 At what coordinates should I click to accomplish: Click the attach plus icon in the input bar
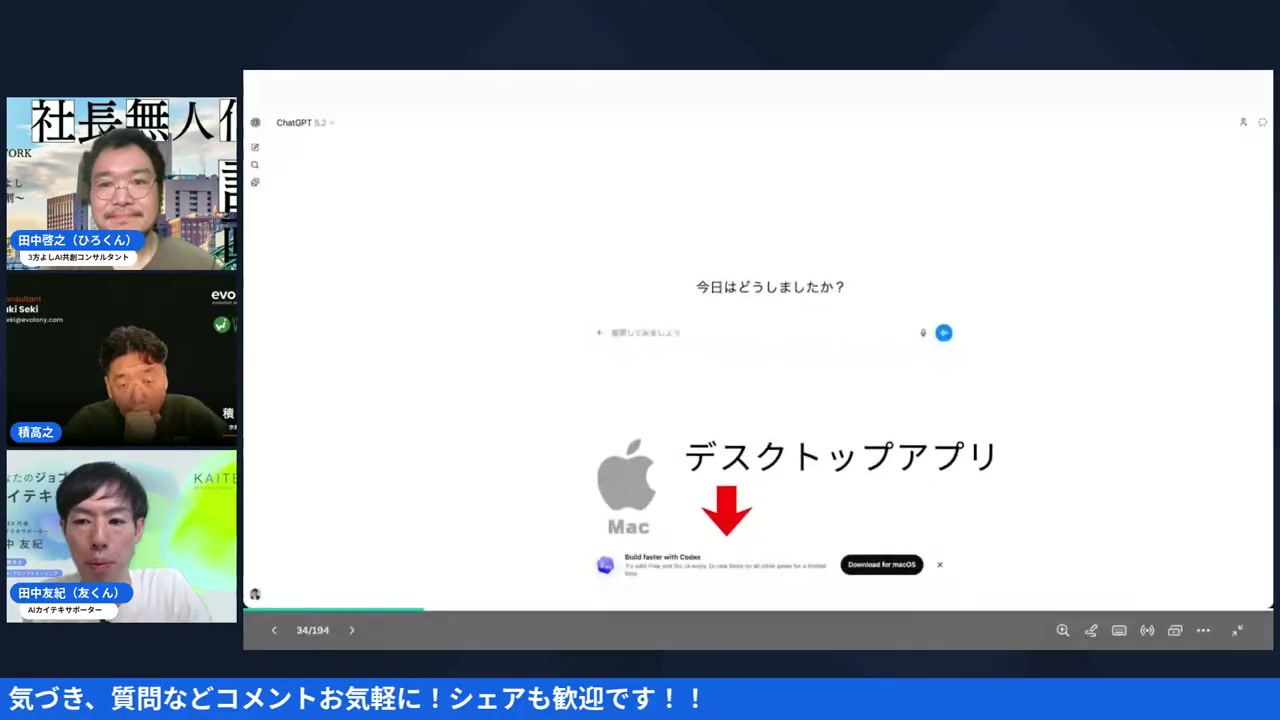[599, 333]
